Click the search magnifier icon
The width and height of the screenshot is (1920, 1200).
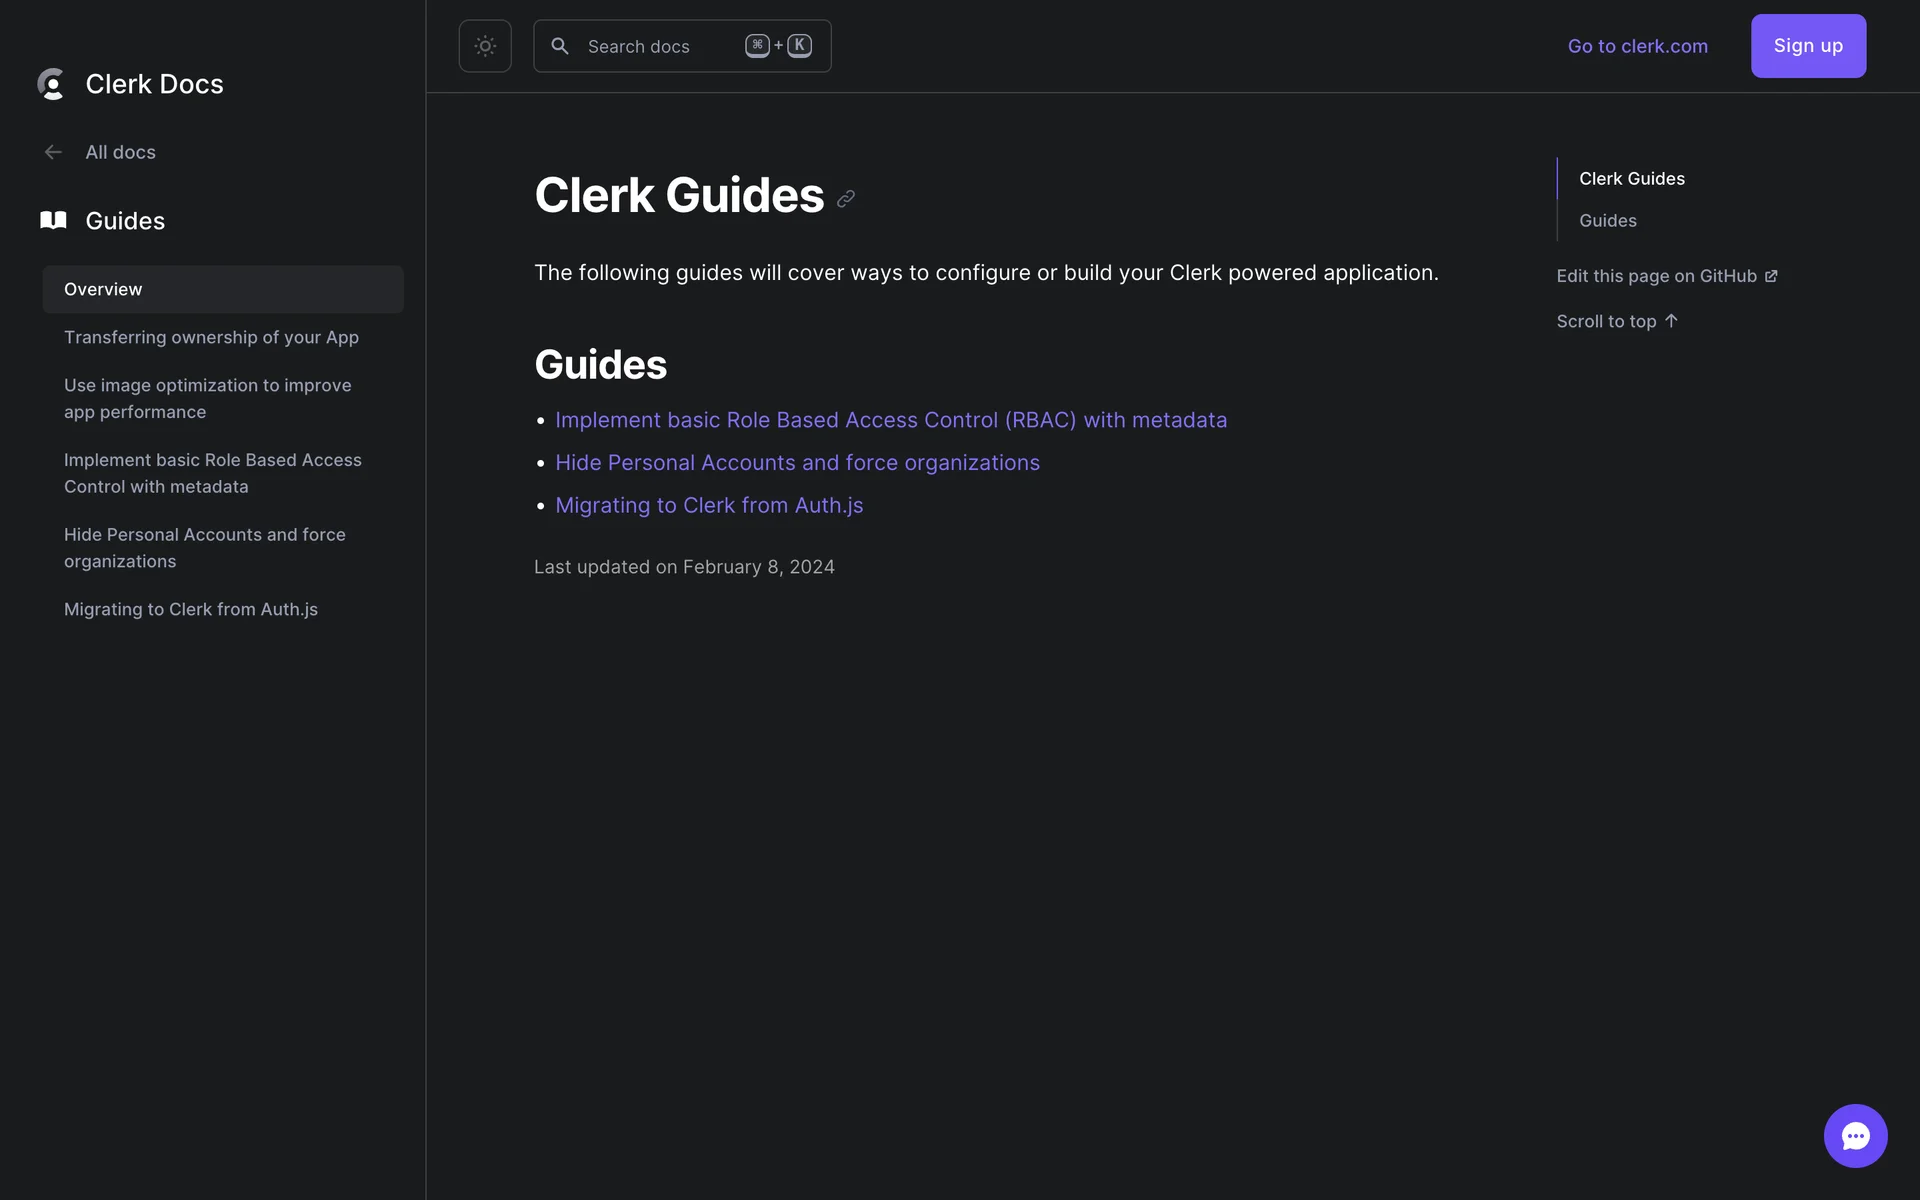[x=560, y=46]
